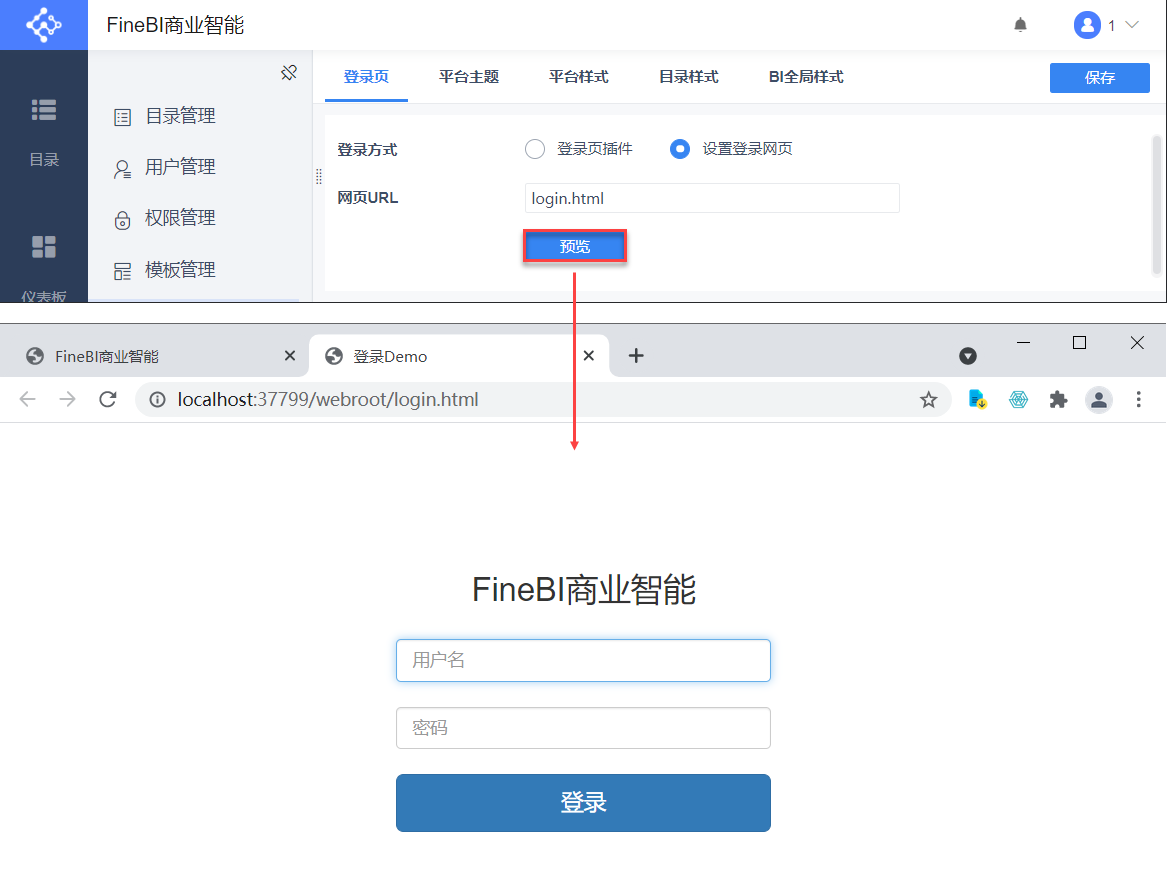The height and width of the screenshot is (870, 1167).
Task: Click the 保存 button
Action: tap(1099, 77)
